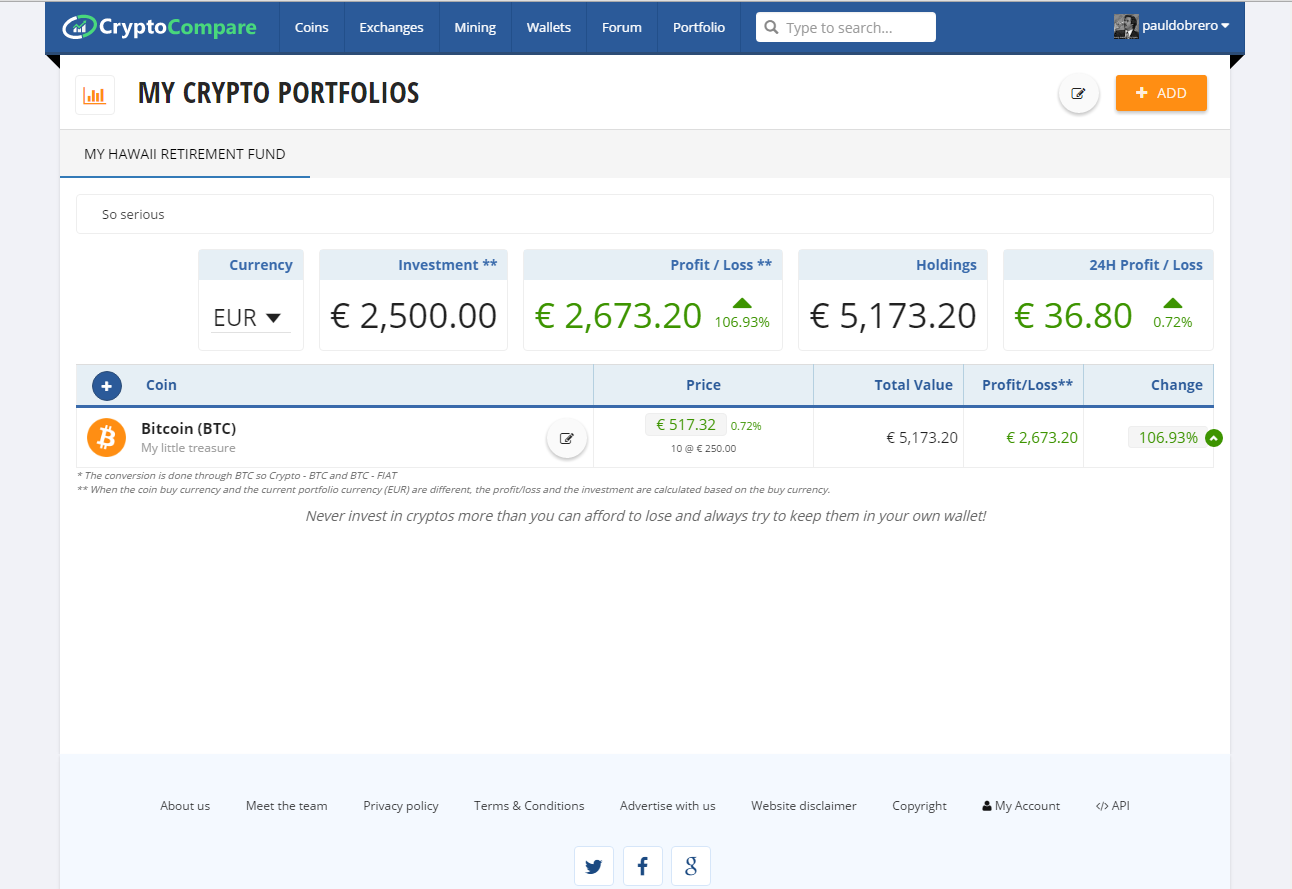Click the pauldobrero avatar picture
1292x889 pixels.
[1126, 27]
